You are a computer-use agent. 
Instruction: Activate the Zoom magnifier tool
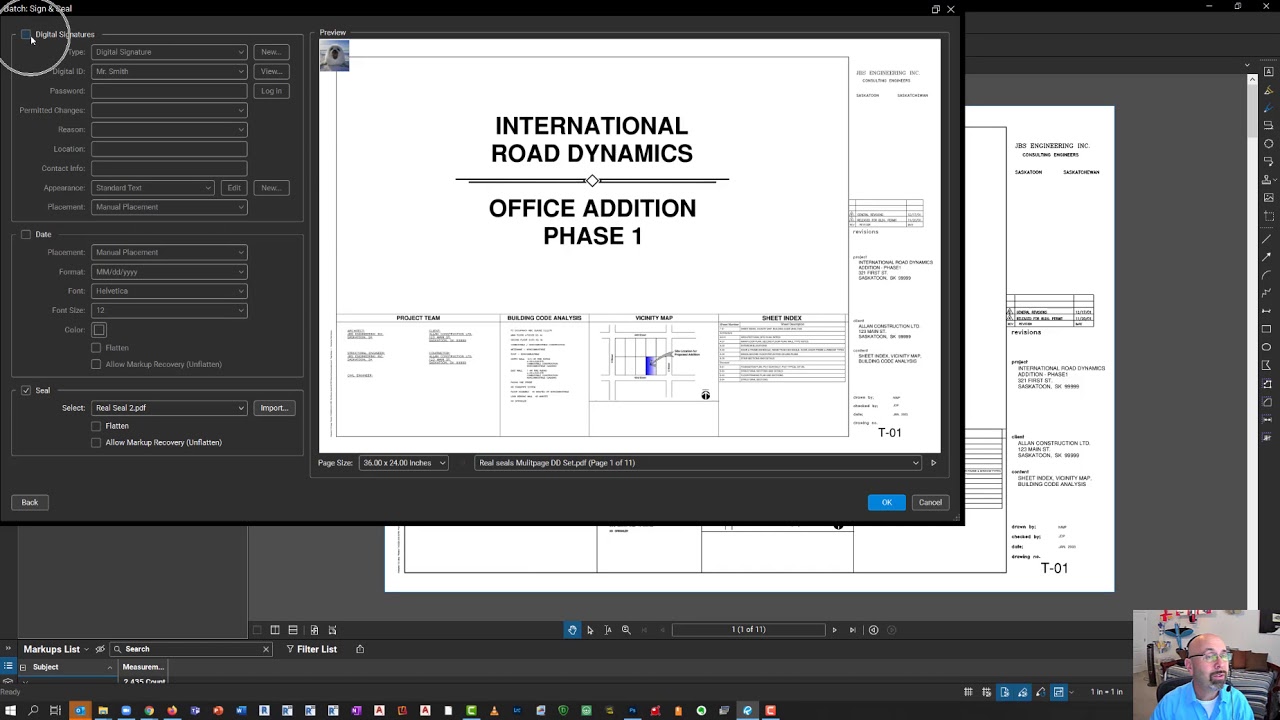click(x=626, y=630)
